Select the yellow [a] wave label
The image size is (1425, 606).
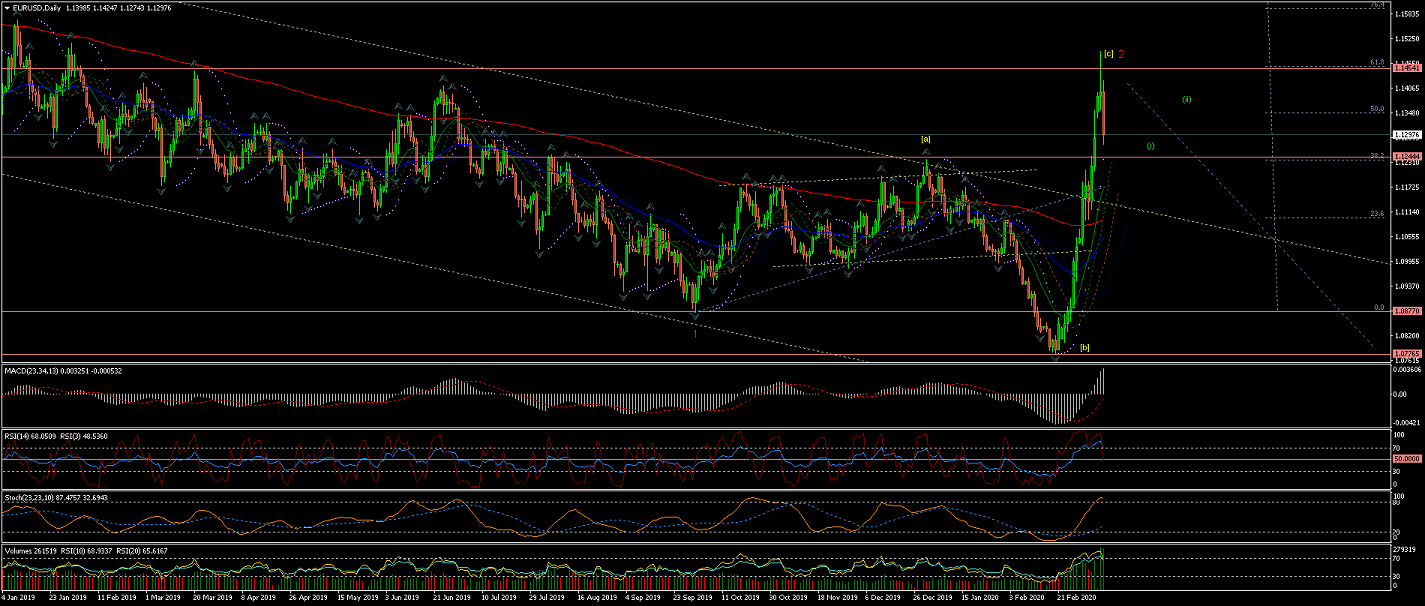click(x=926, y=139)
